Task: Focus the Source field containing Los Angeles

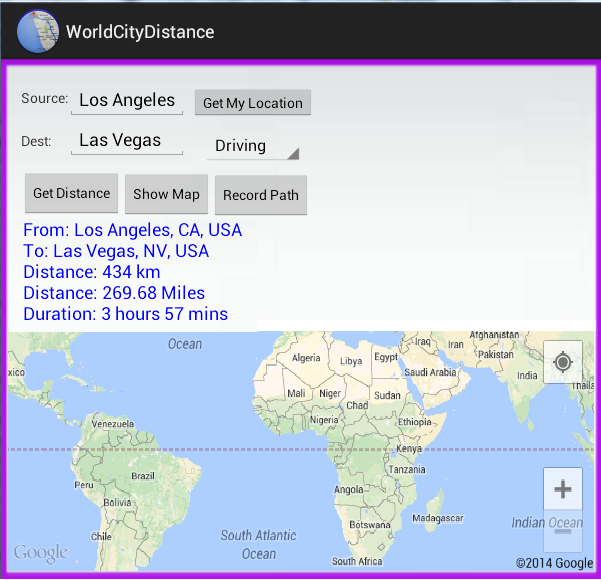Action: pos(127,100)
